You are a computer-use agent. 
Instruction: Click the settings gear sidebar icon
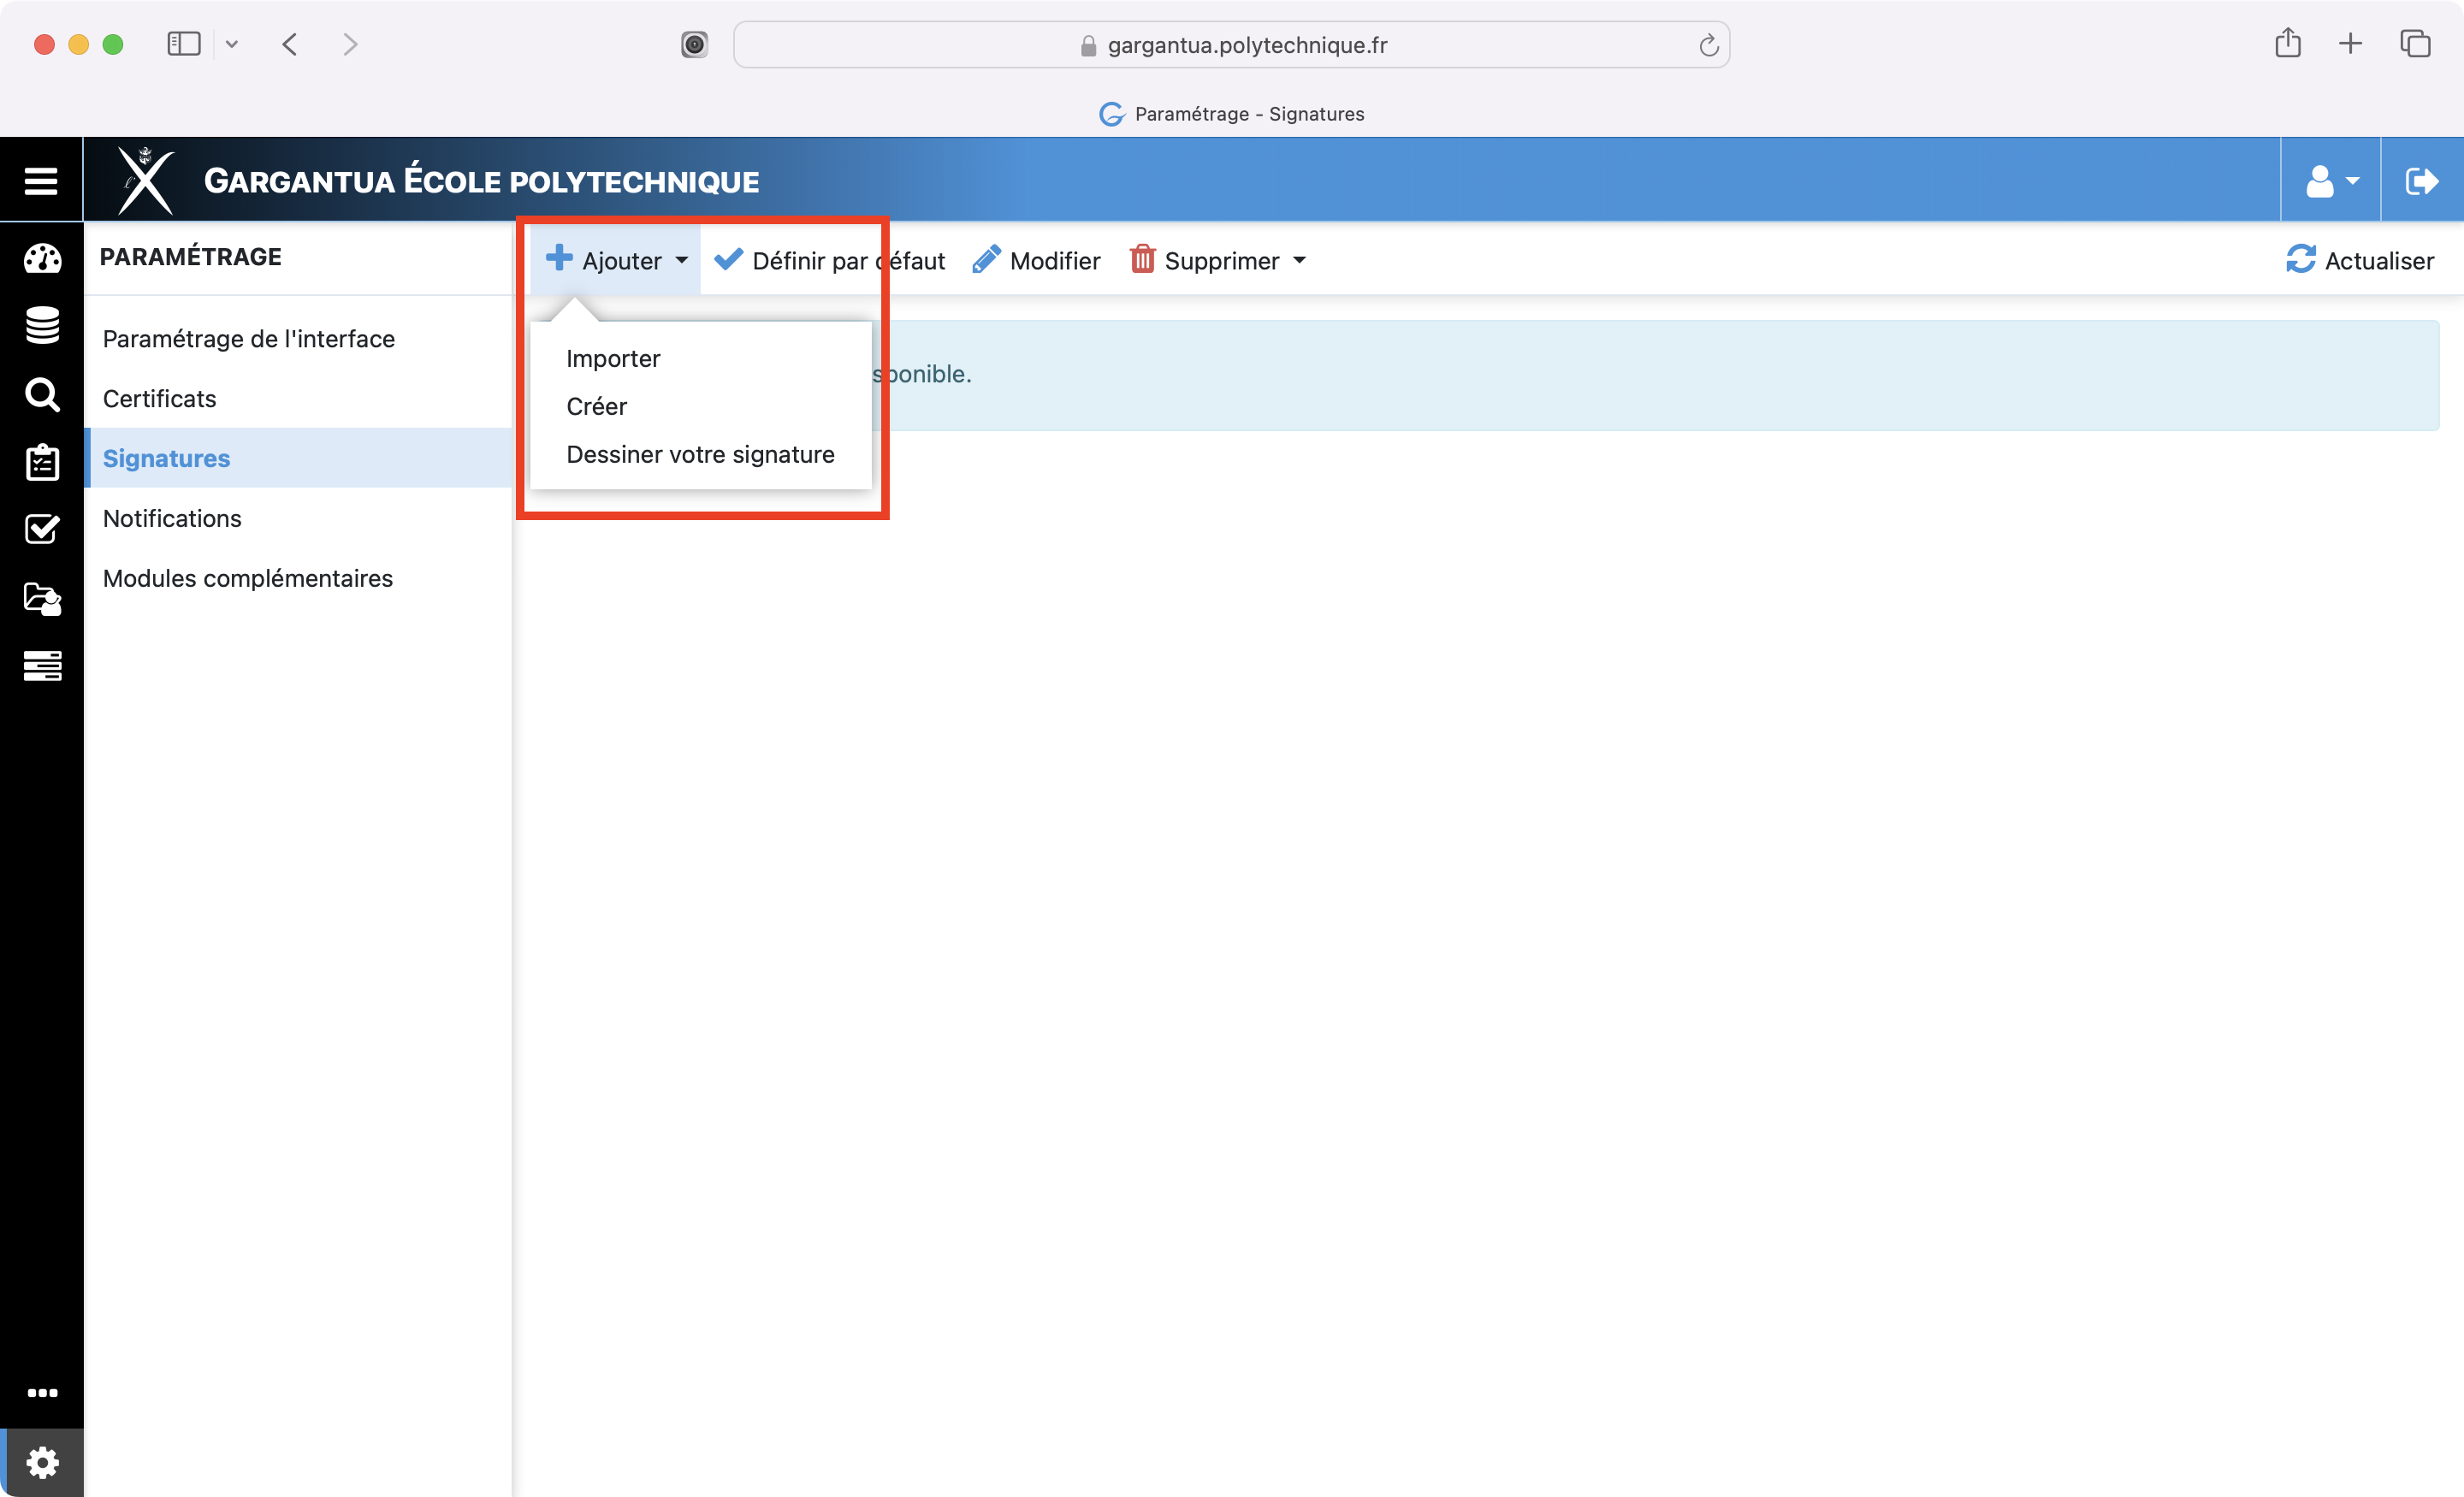[42, 1463]
